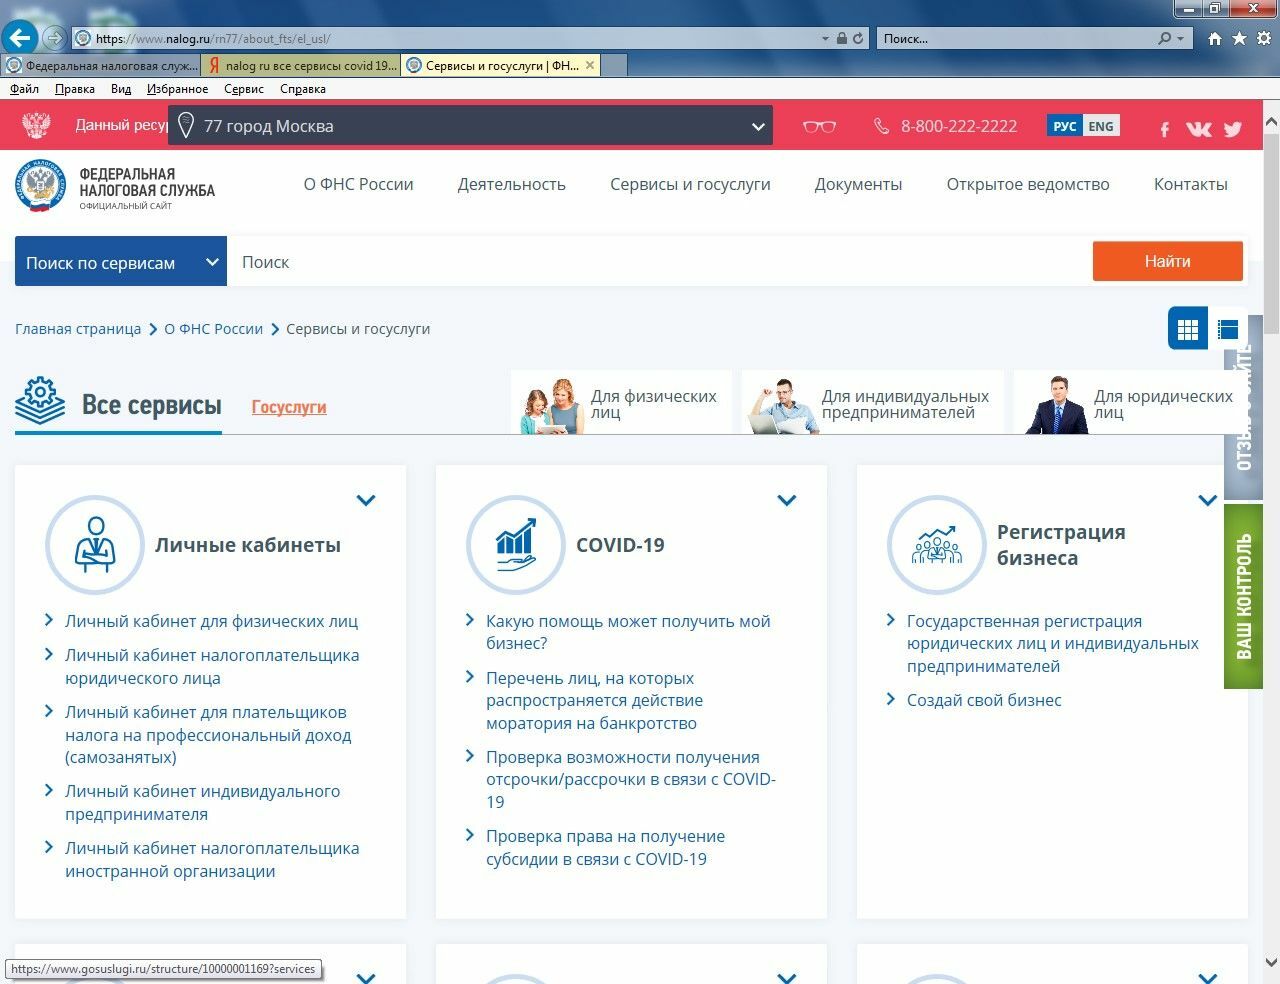This screenshot has width=1280, height=984.
Task: Open the Поиск по сервисам dropdown
Action: coord(120,262)
